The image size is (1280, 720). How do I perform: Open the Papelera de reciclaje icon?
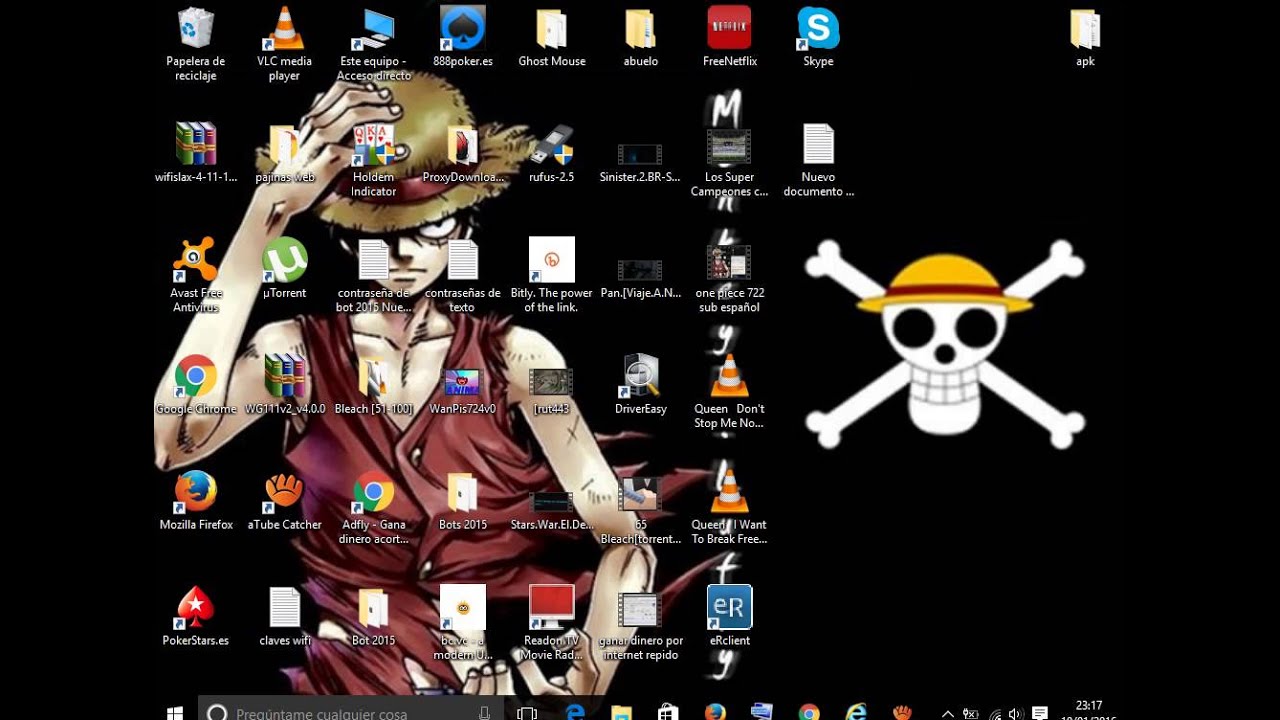(196, 44)
